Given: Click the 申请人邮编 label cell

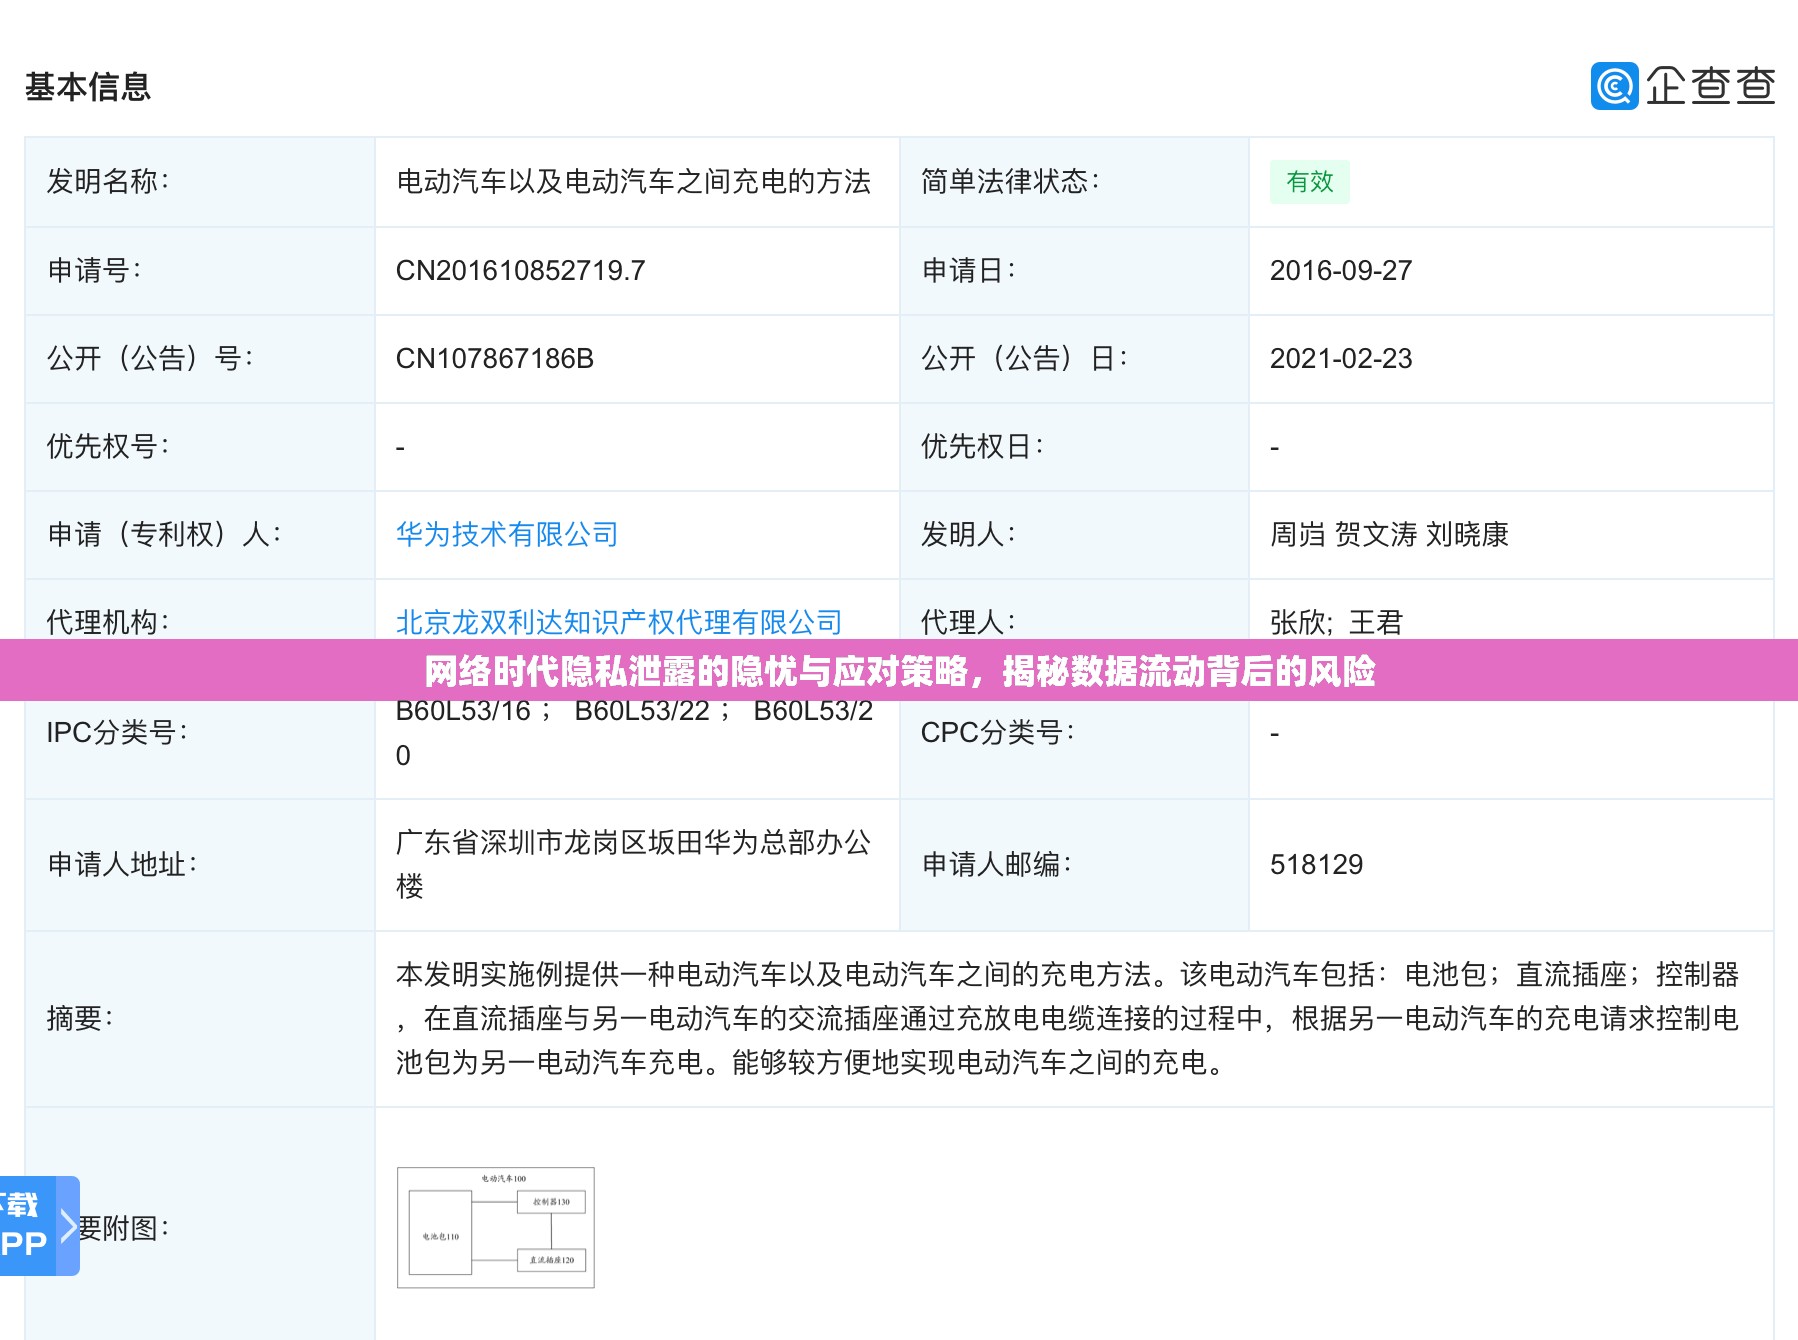Looking at the screenshot, I should point(1074,865).
